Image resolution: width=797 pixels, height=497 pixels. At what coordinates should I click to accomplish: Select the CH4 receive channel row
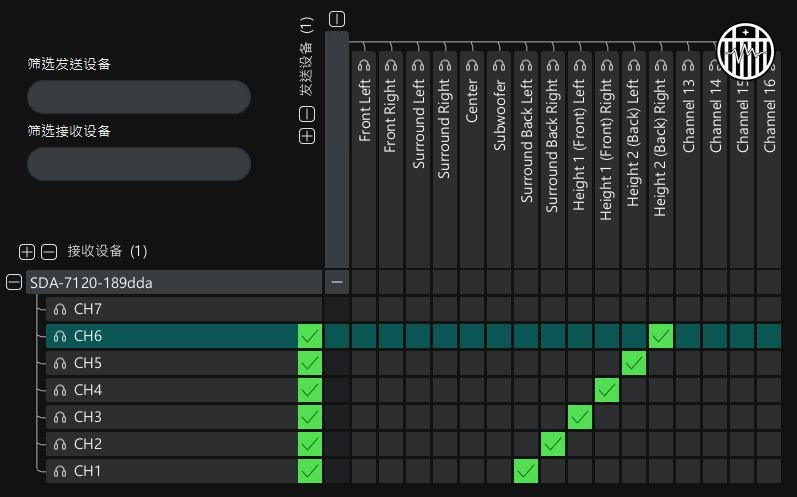pos(170,390)
